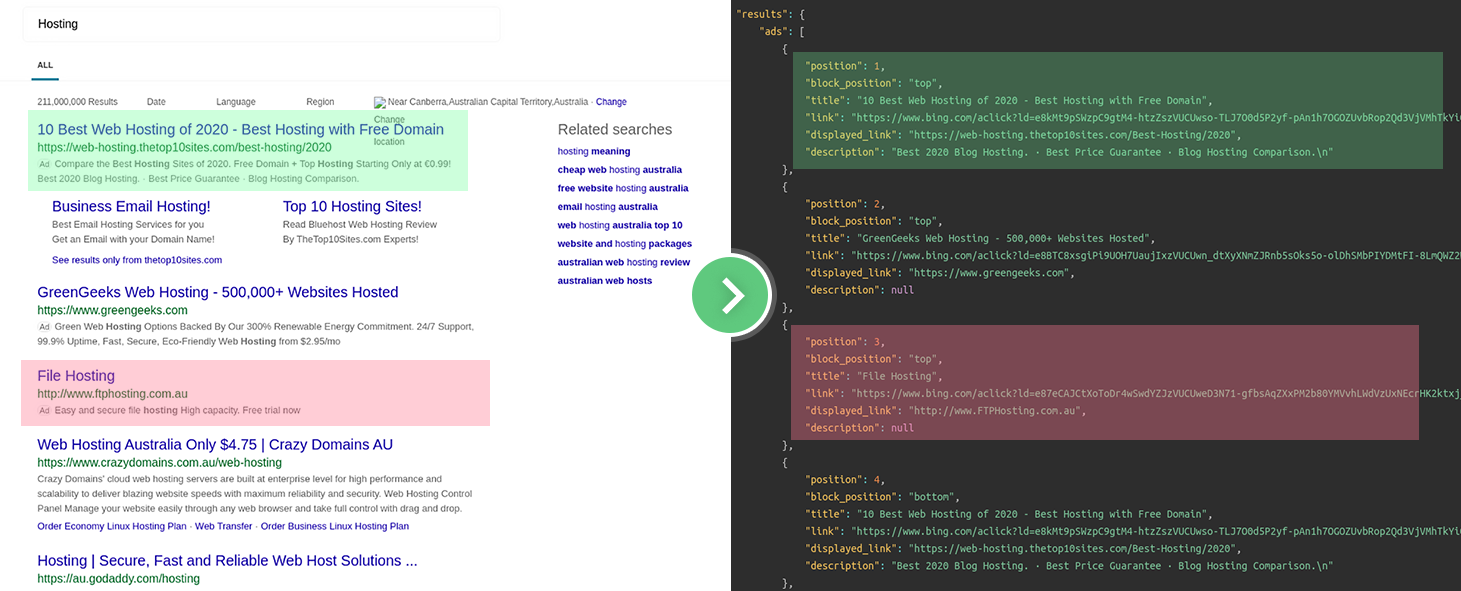Open 10 Best Web Hosting of 2020 result

(240, 129)
